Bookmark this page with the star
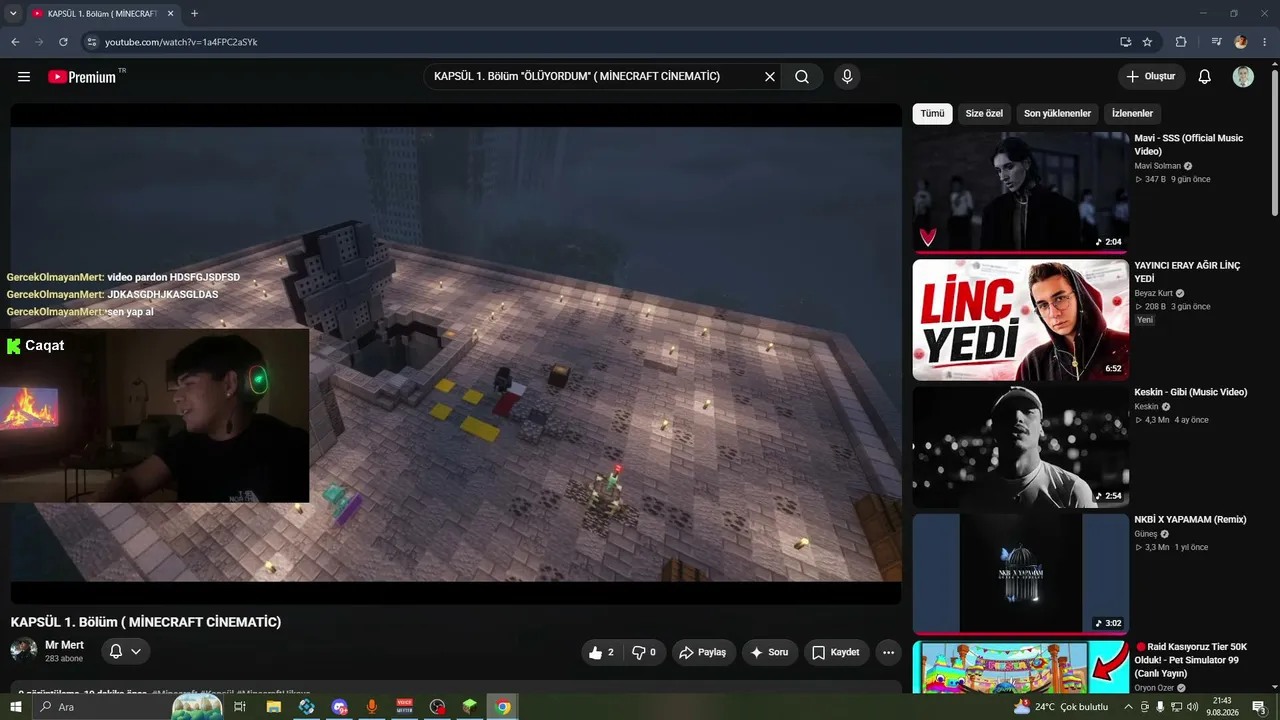This screenshot has height=720, width=1280. (x=1147, y=42)
